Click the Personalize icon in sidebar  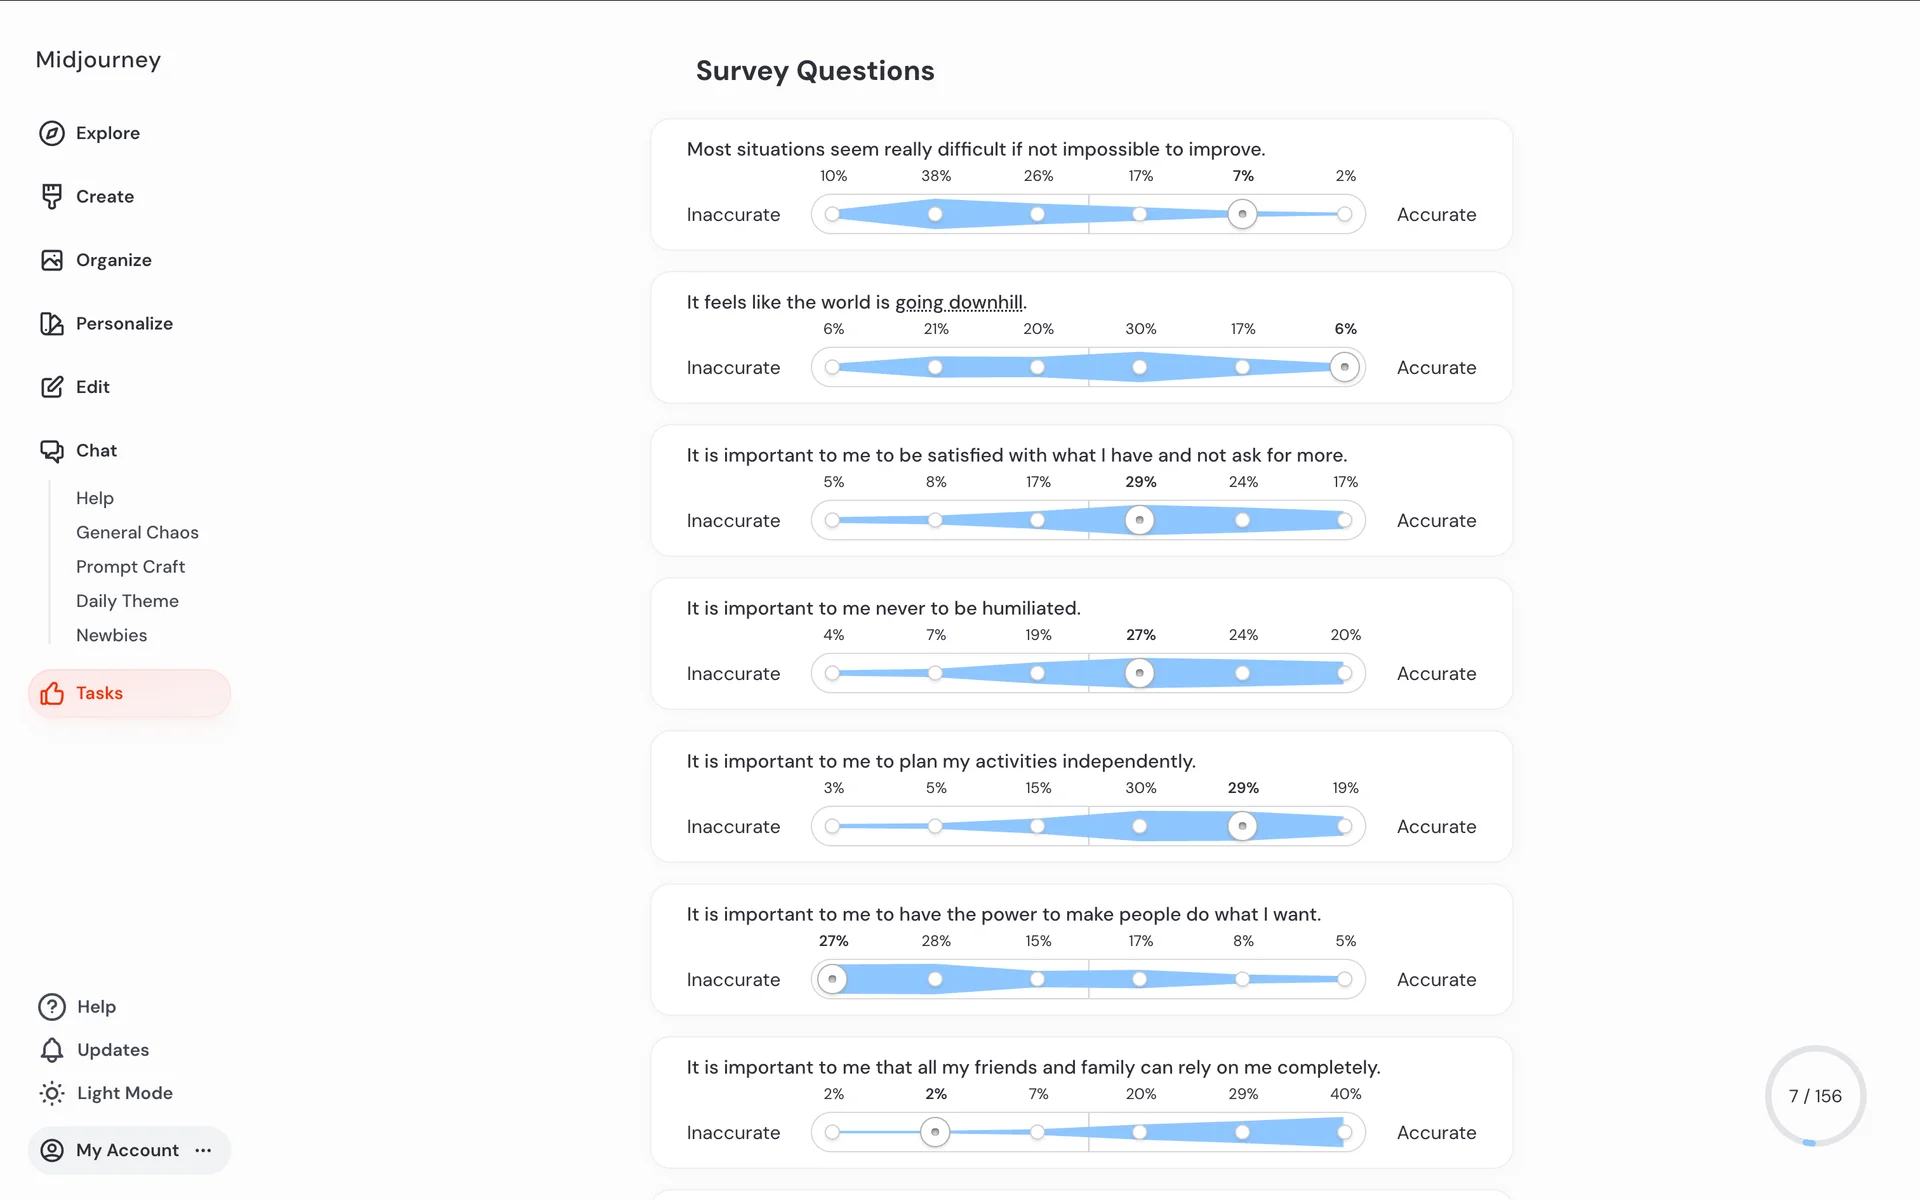52,323
